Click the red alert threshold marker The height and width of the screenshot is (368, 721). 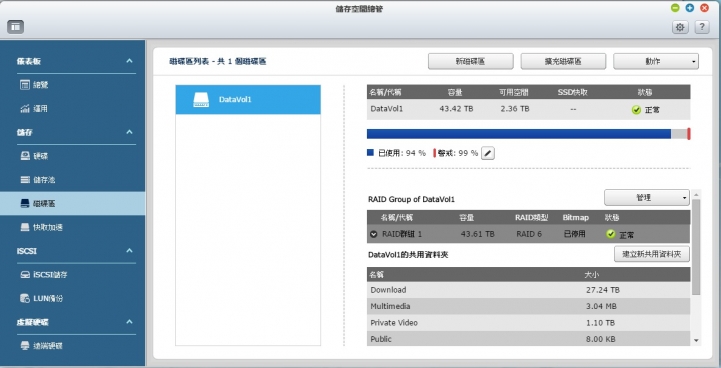click(689, 134)
